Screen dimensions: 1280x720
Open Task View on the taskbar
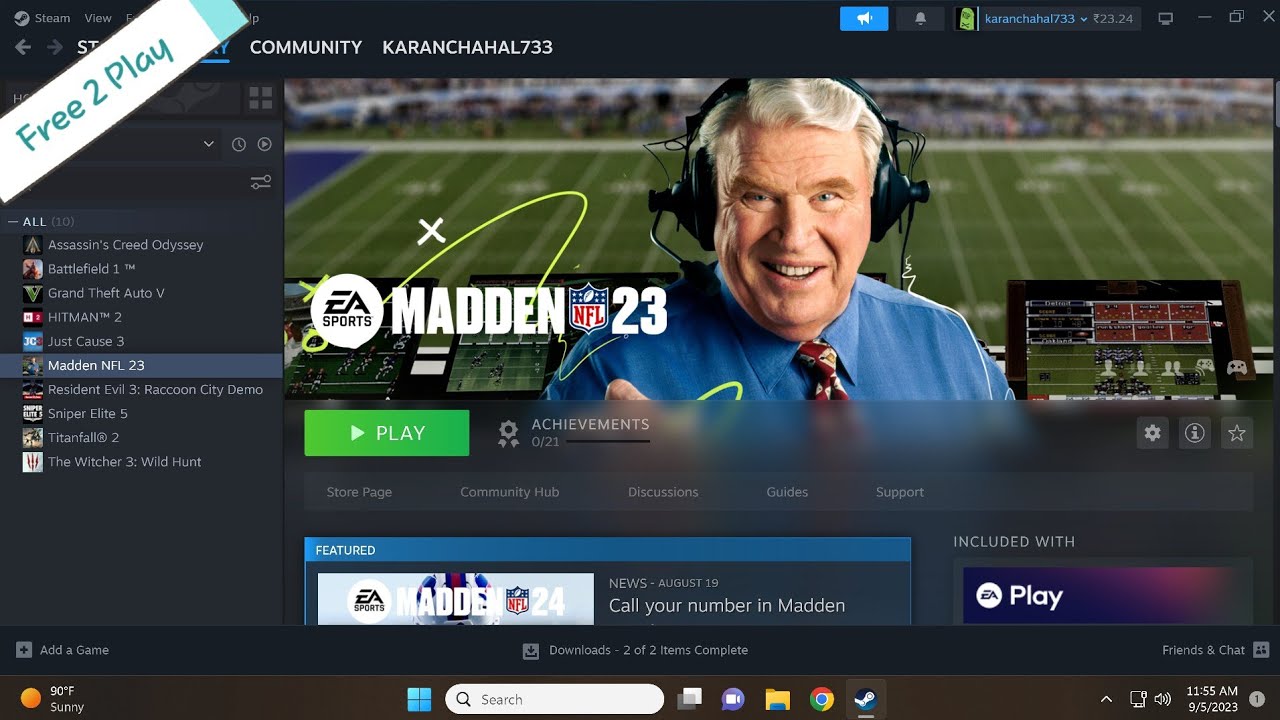688,699
